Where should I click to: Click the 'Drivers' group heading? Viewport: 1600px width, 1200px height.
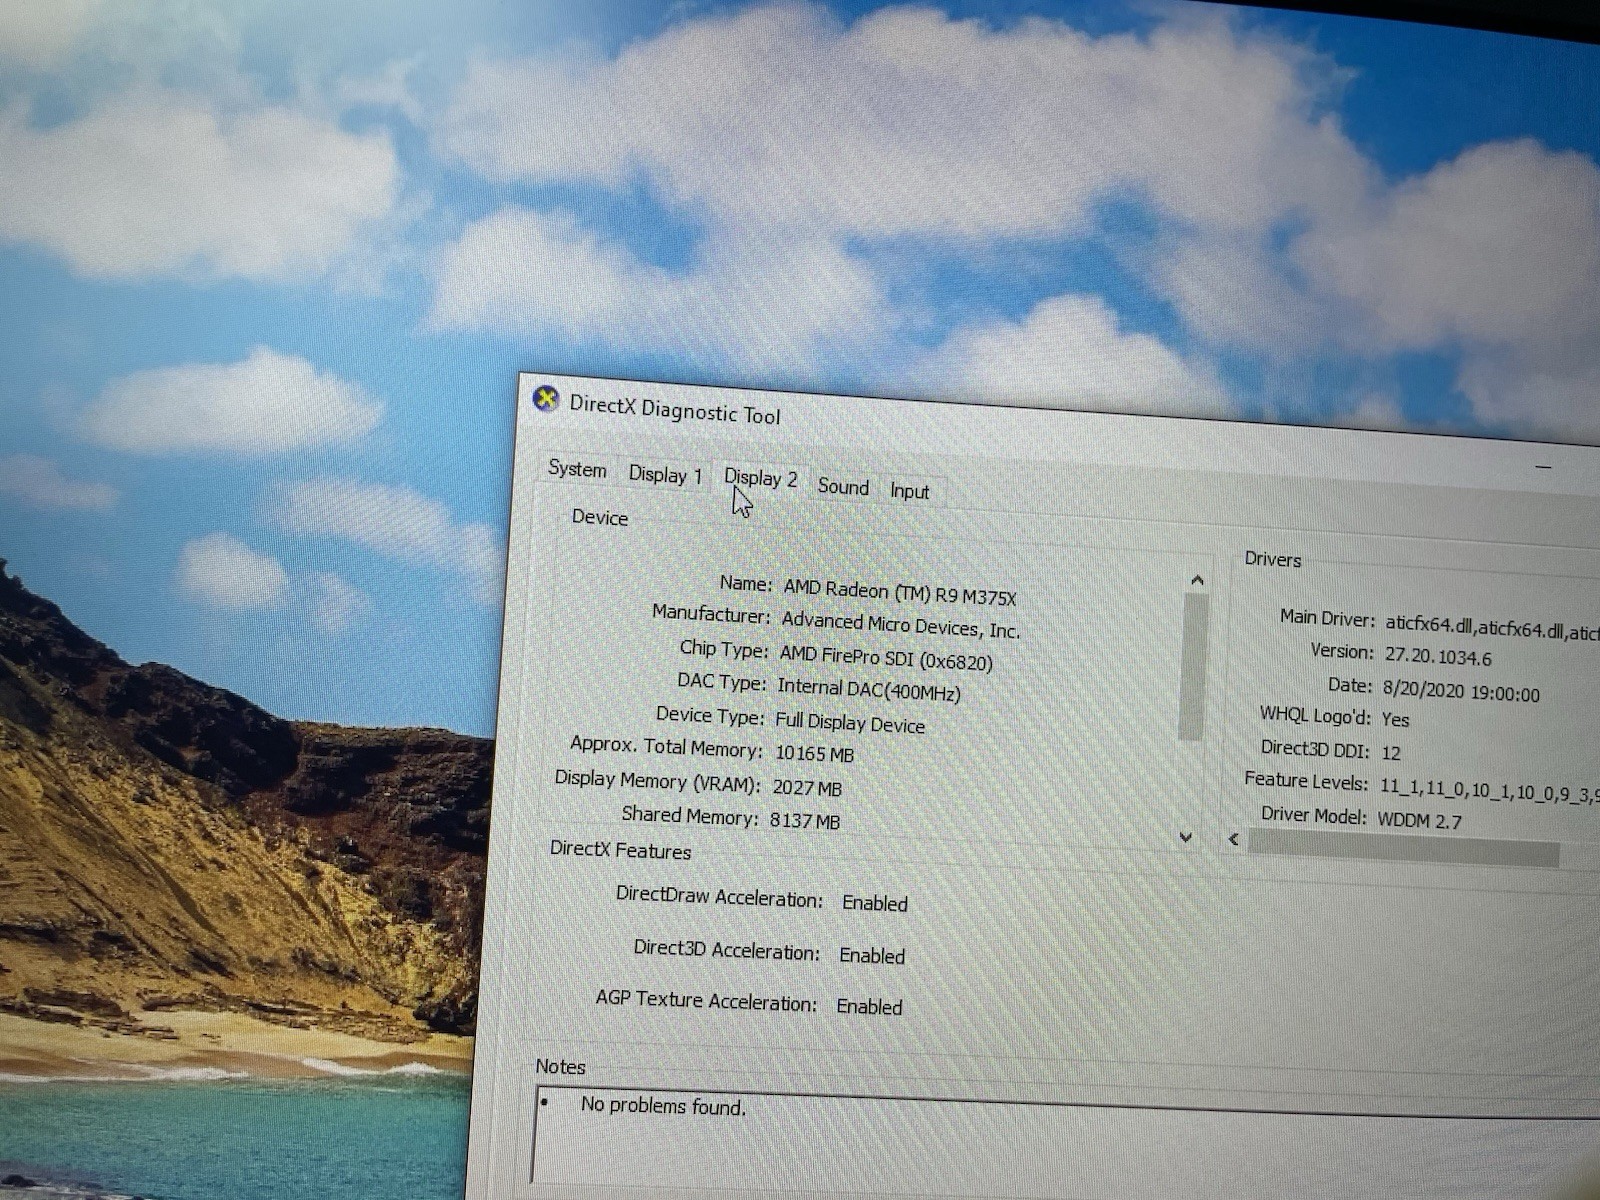(x=1273, y=559)
